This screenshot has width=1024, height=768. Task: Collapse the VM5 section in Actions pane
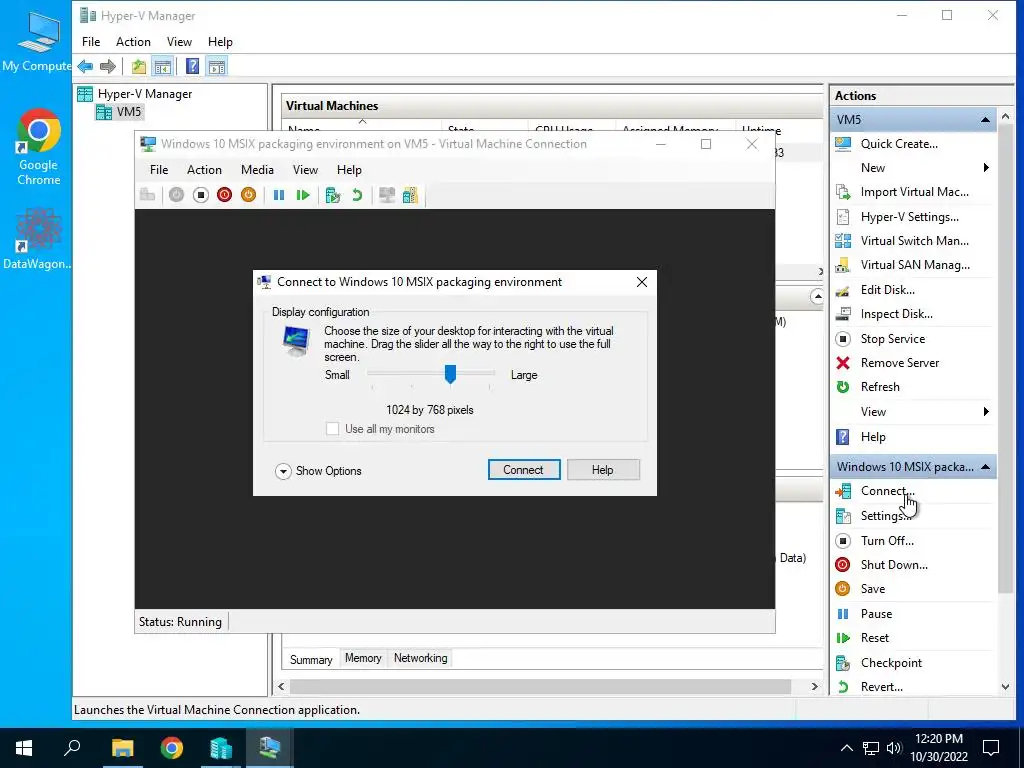(985, 120)
